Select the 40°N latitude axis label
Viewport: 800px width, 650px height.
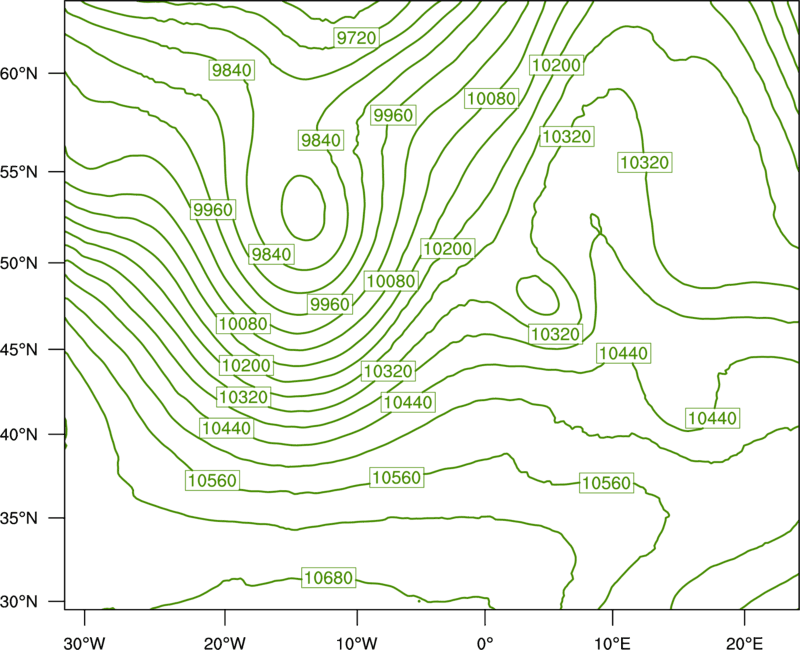19,435
